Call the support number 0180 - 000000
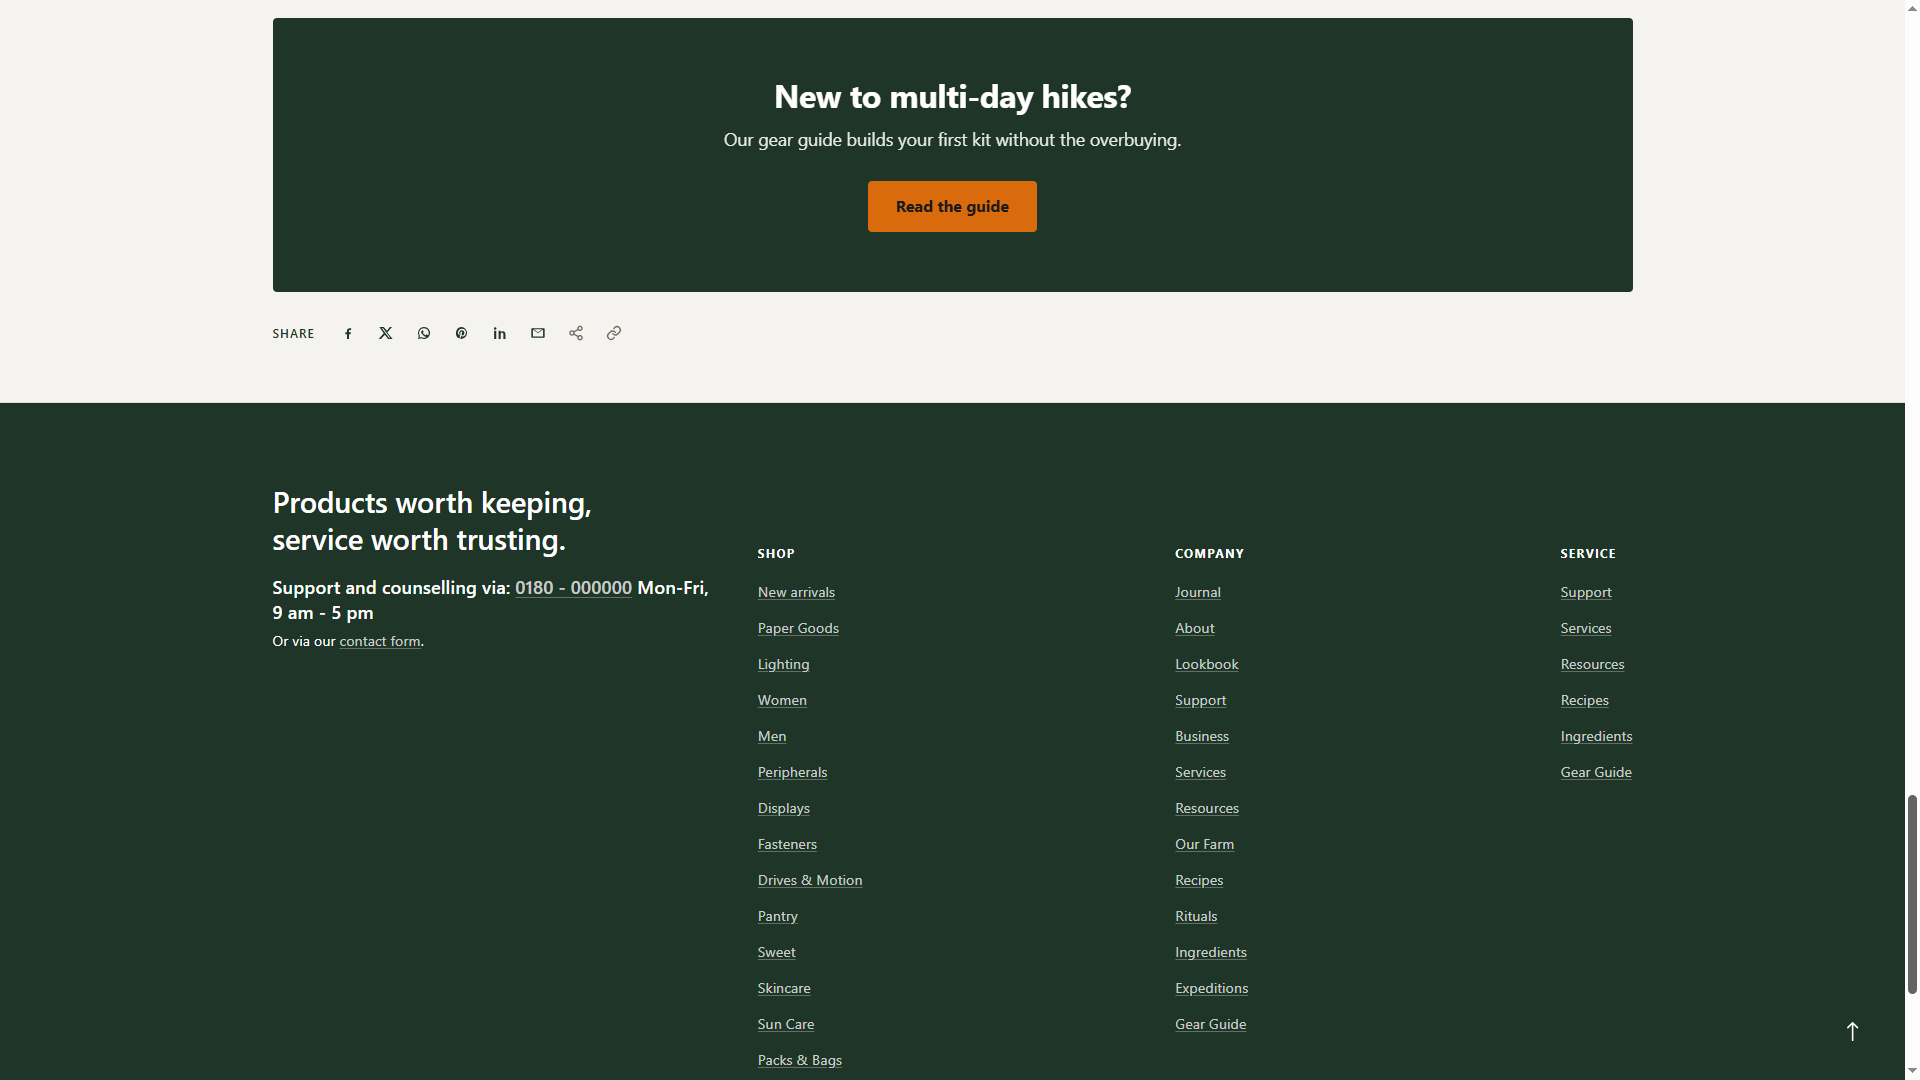1920x1080 pixels. [573, 588]
